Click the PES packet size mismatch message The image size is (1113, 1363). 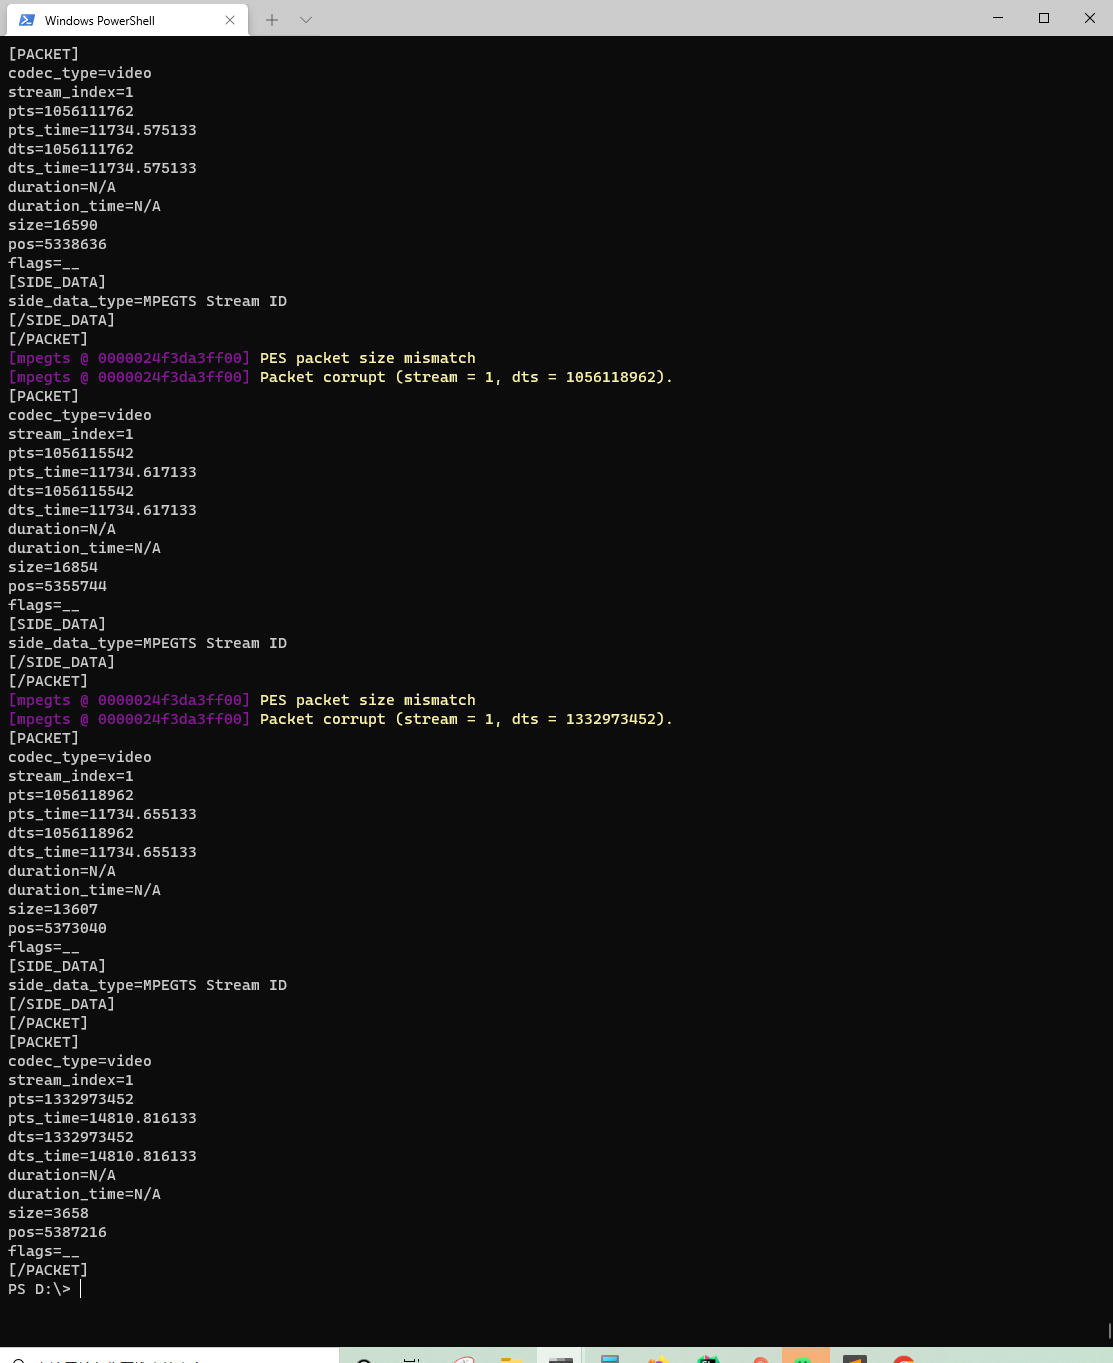[367, 357]
